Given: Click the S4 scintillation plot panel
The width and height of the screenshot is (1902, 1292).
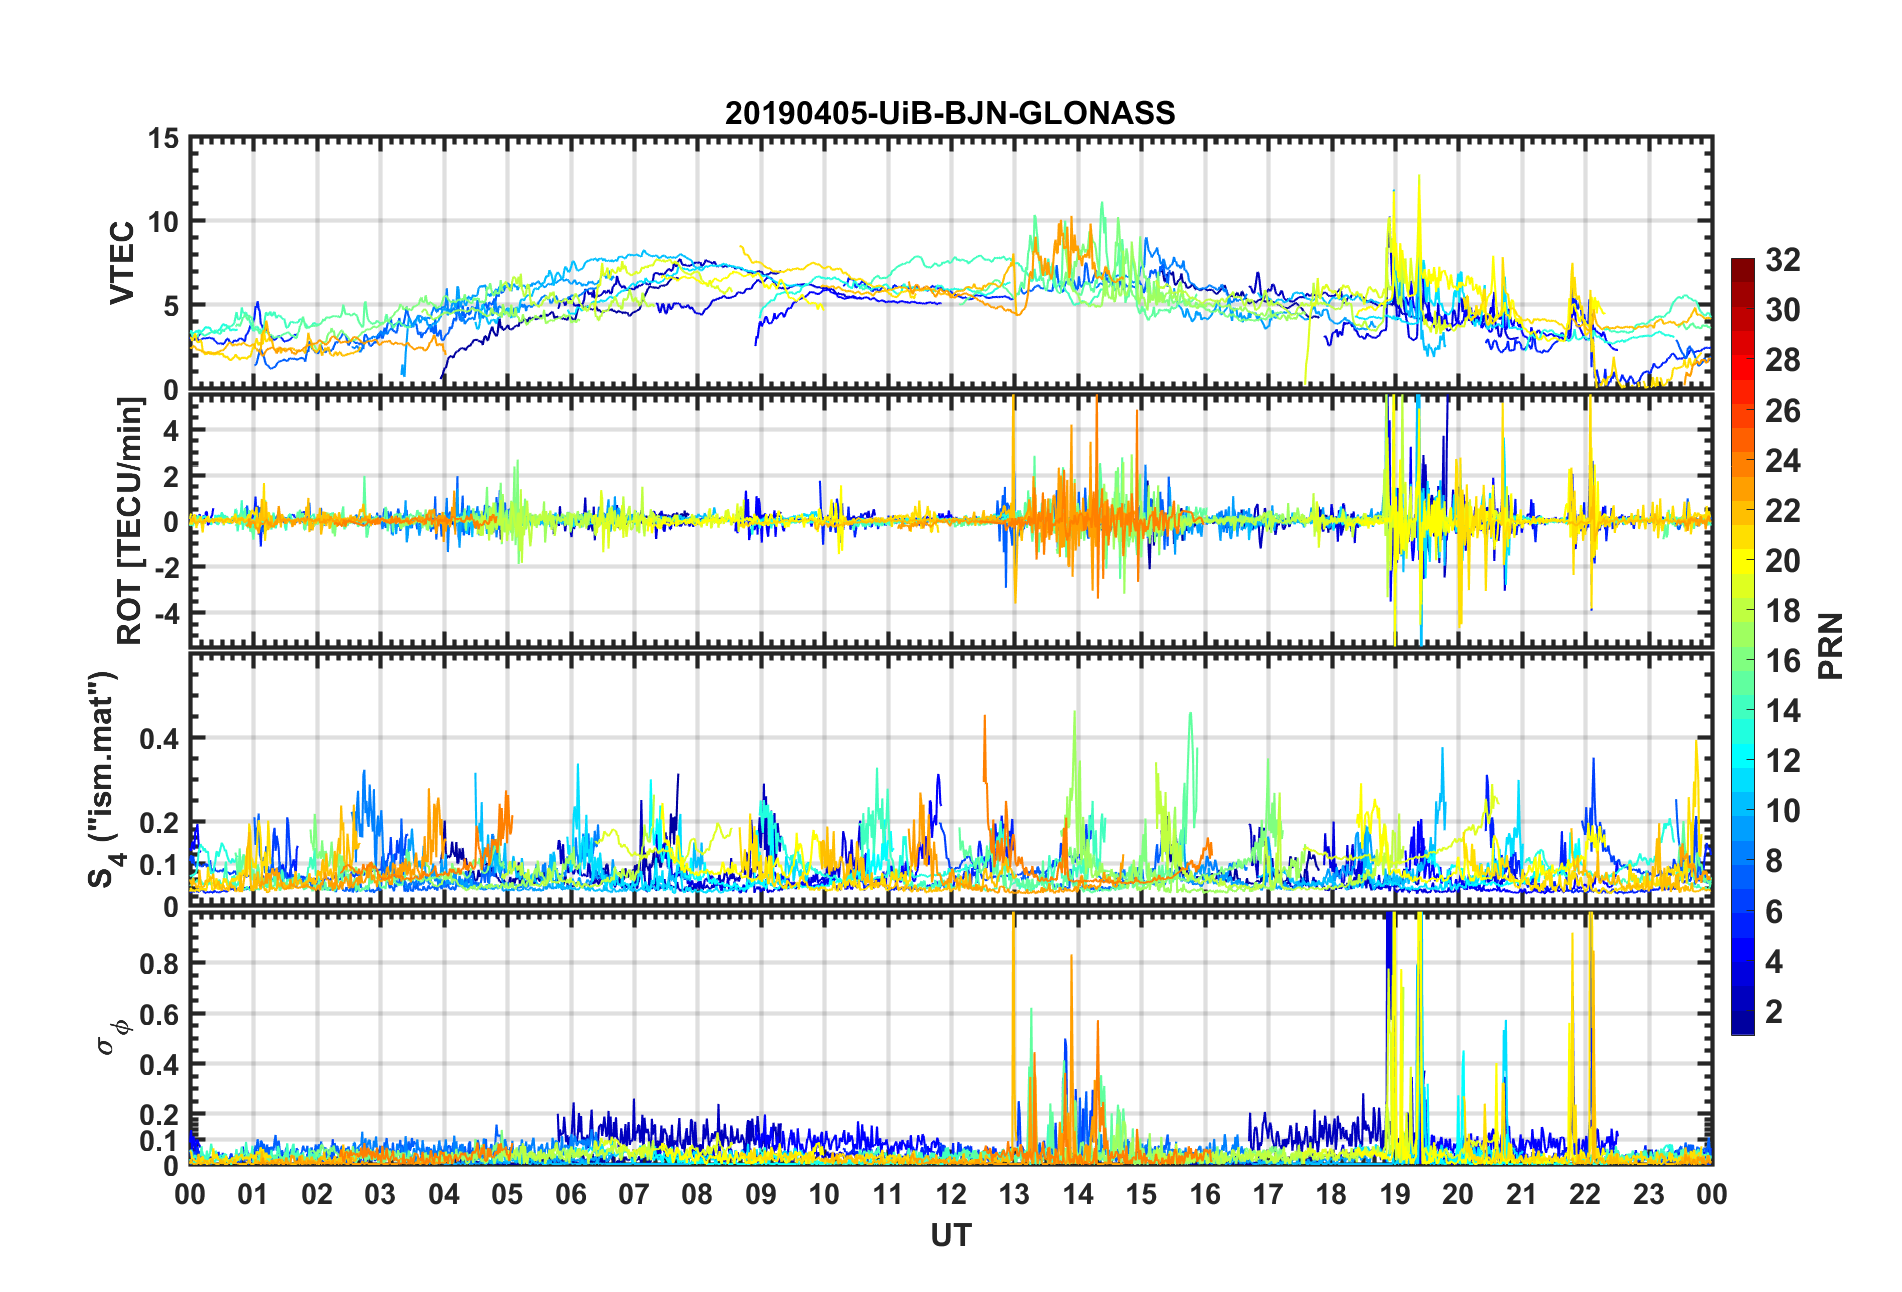Looking at the screenshot, I should [x=951, y=780].
